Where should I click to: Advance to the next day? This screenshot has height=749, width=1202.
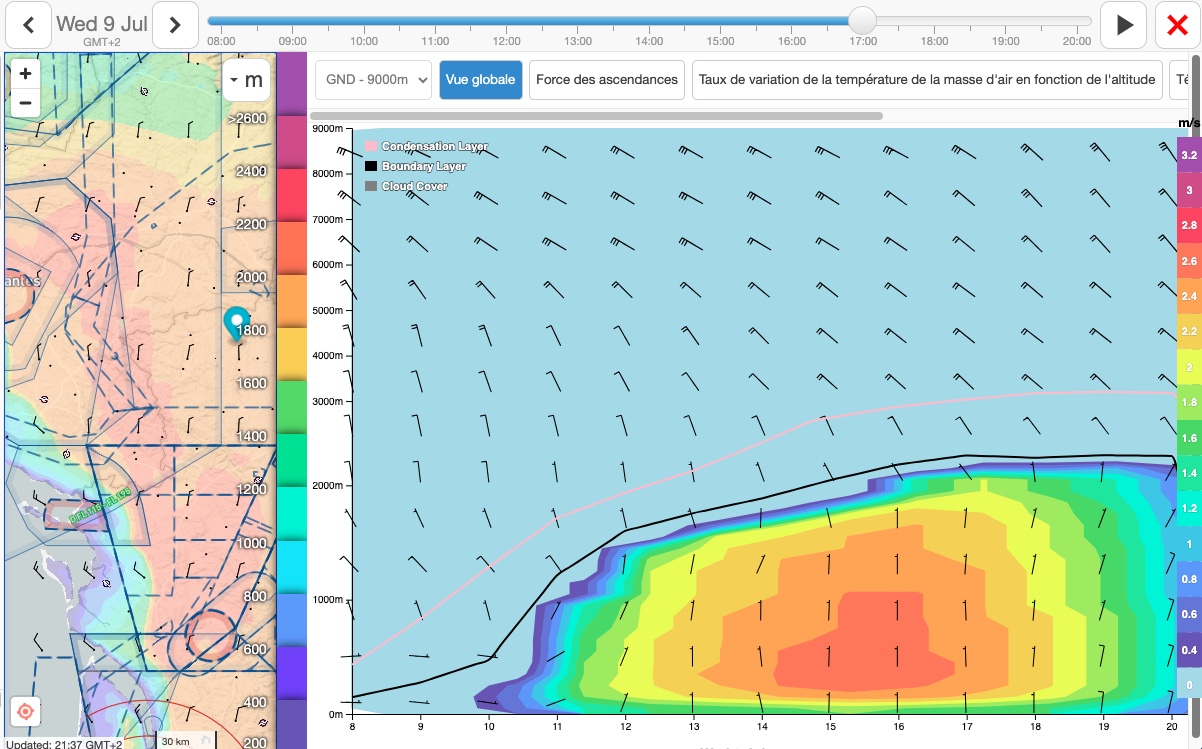[175, 25]
